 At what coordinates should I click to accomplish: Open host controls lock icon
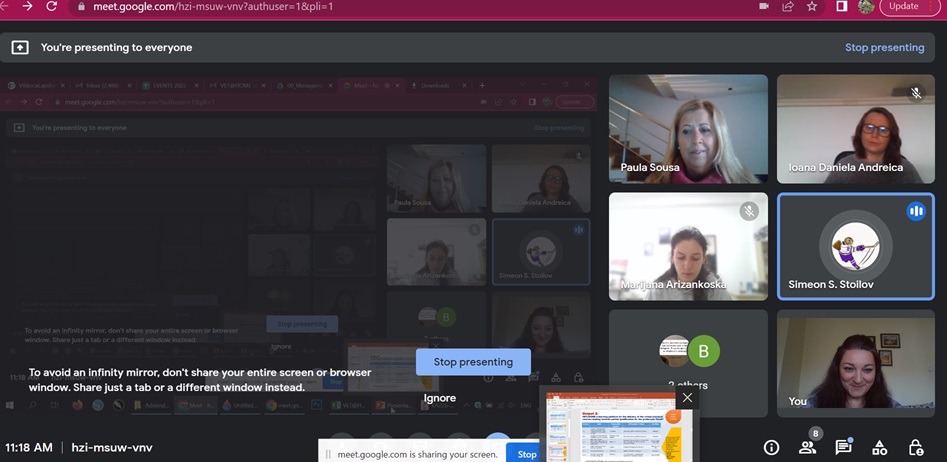pyautogui.click(x=915, y=448)
